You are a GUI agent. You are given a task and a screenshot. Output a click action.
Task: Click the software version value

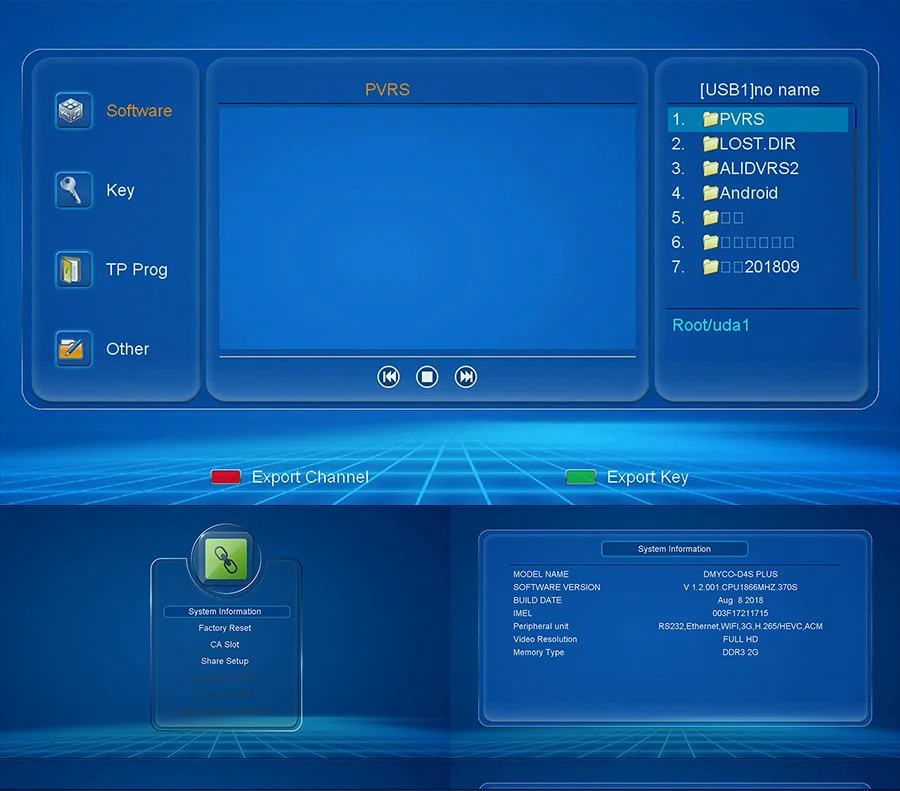740,587
